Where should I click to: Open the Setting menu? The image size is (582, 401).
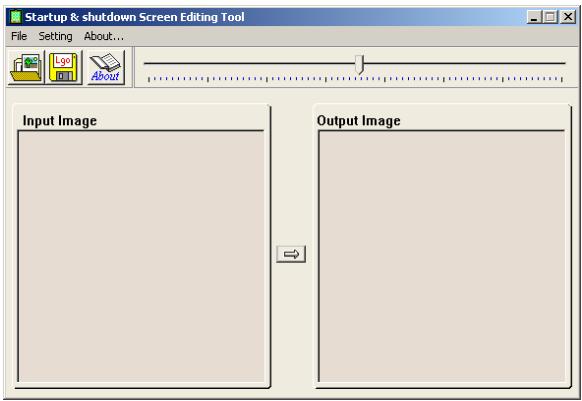tap(55, 36)
